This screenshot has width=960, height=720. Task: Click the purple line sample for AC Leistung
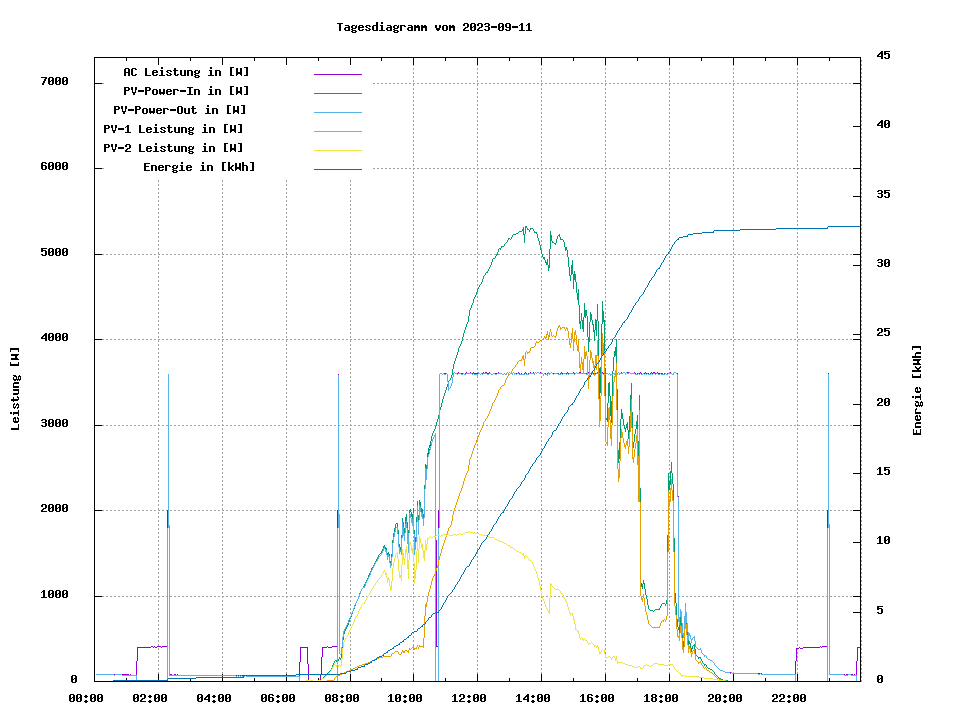pyautogui.click(x=337, y=74)
